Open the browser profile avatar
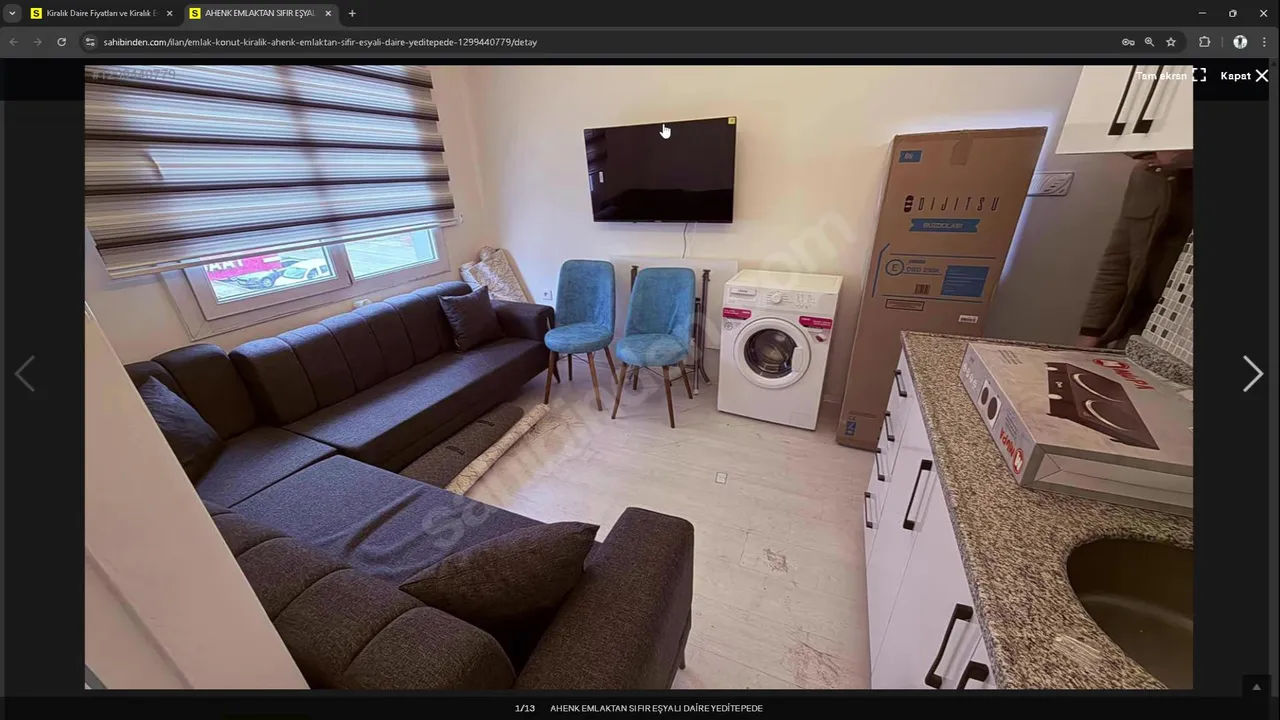The width and height of the screenshot is (1280, 720). (x=1240, y=42)
